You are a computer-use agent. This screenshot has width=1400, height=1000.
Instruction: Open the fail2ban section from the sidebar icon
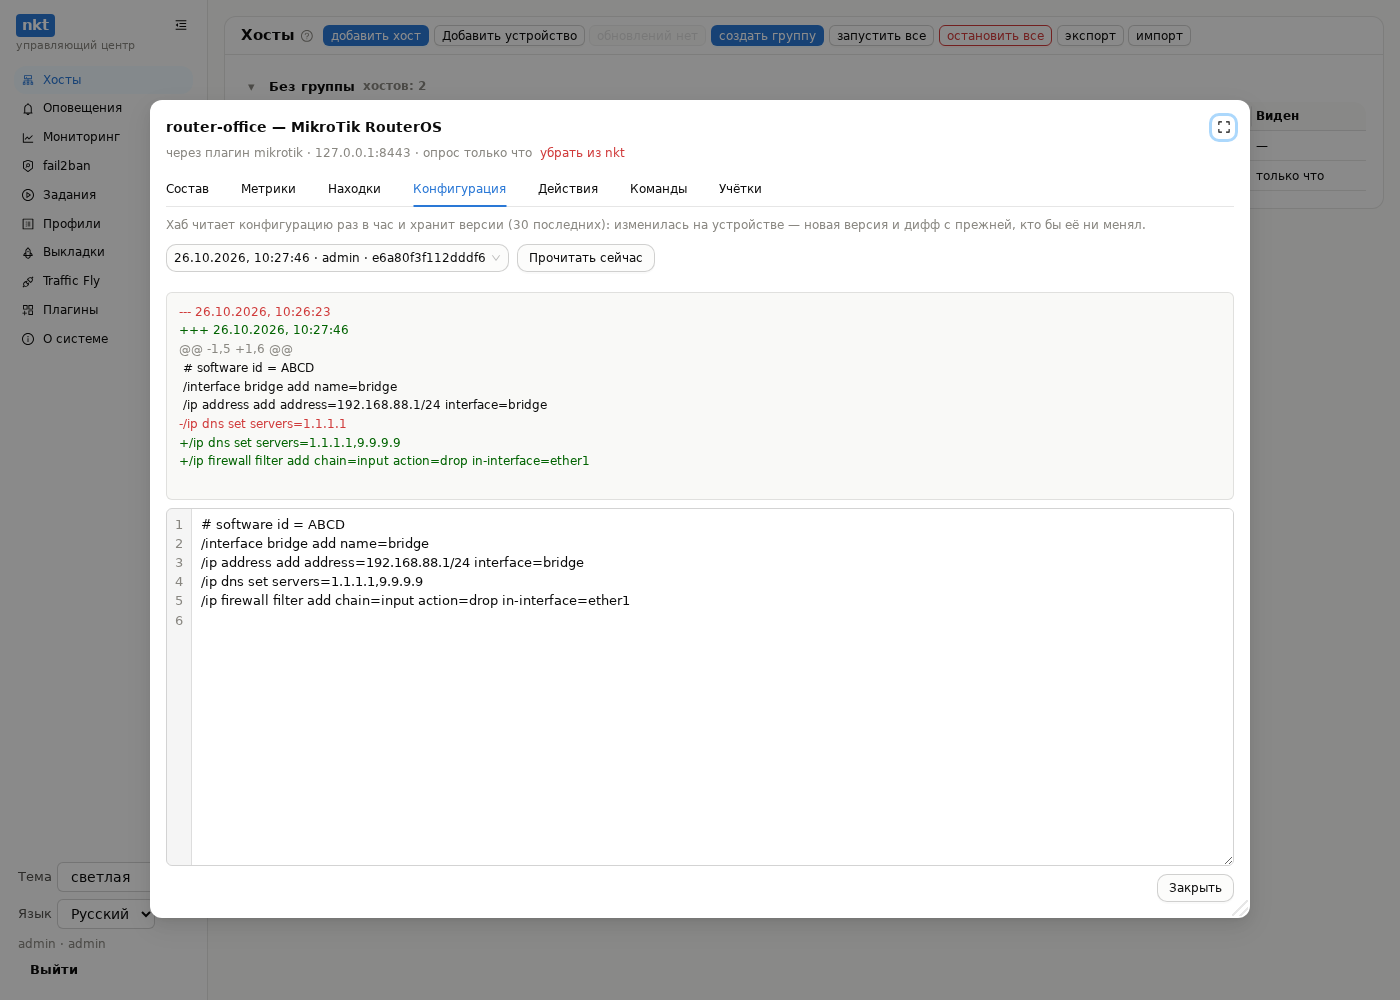click(28, 166)
